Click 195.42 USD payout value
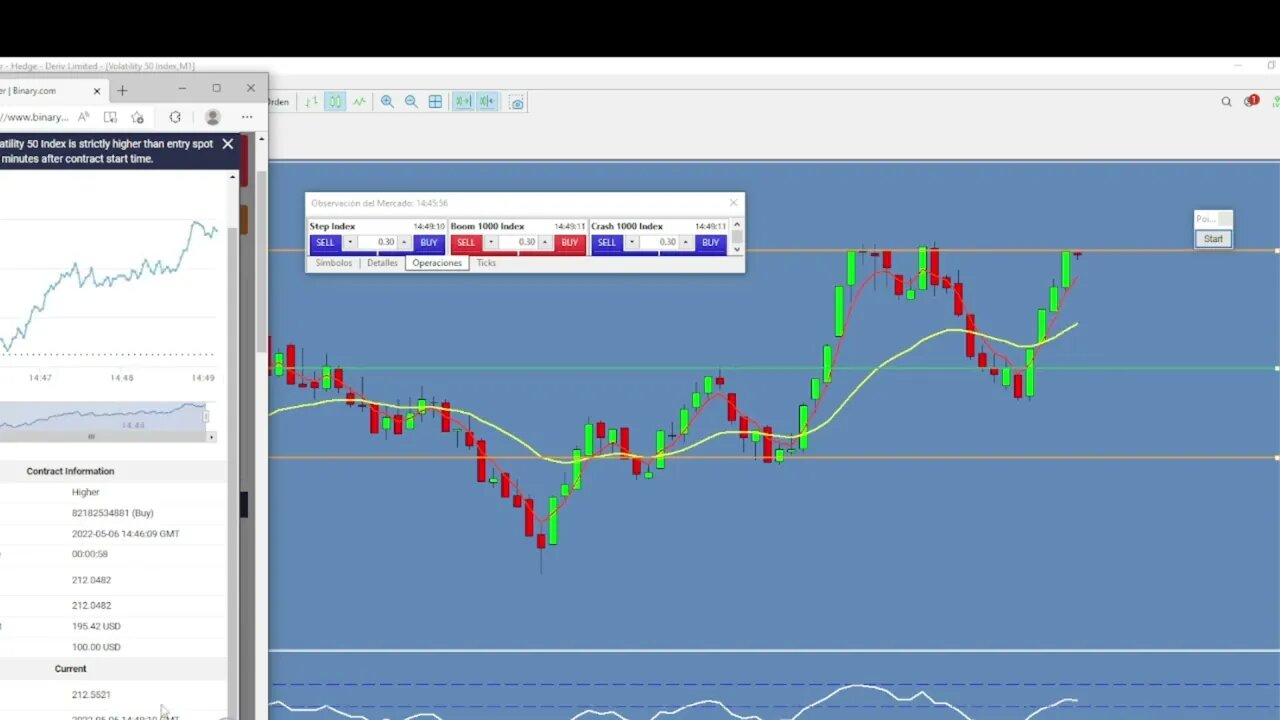The height and width of the screenshot is (720, 1280). tap(96, 626)
